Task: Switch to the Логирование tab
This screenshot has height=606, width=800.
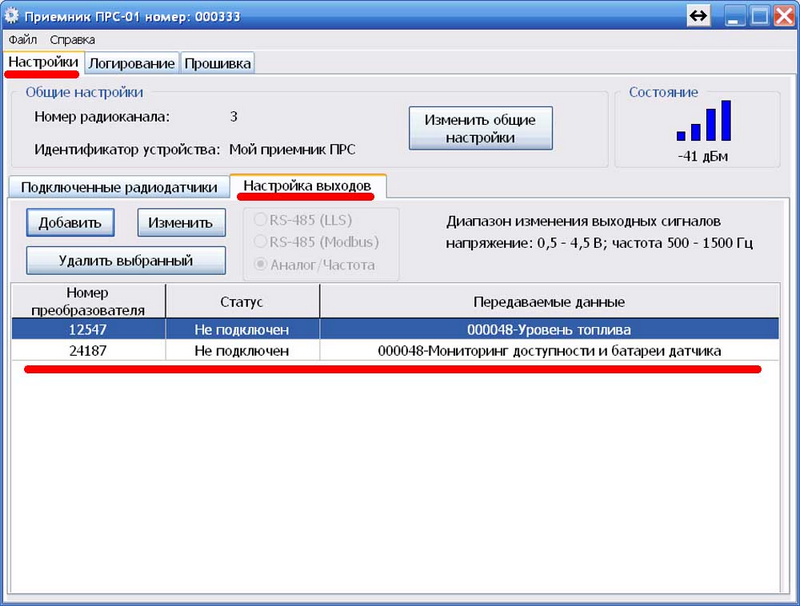Action: point(132,63)
